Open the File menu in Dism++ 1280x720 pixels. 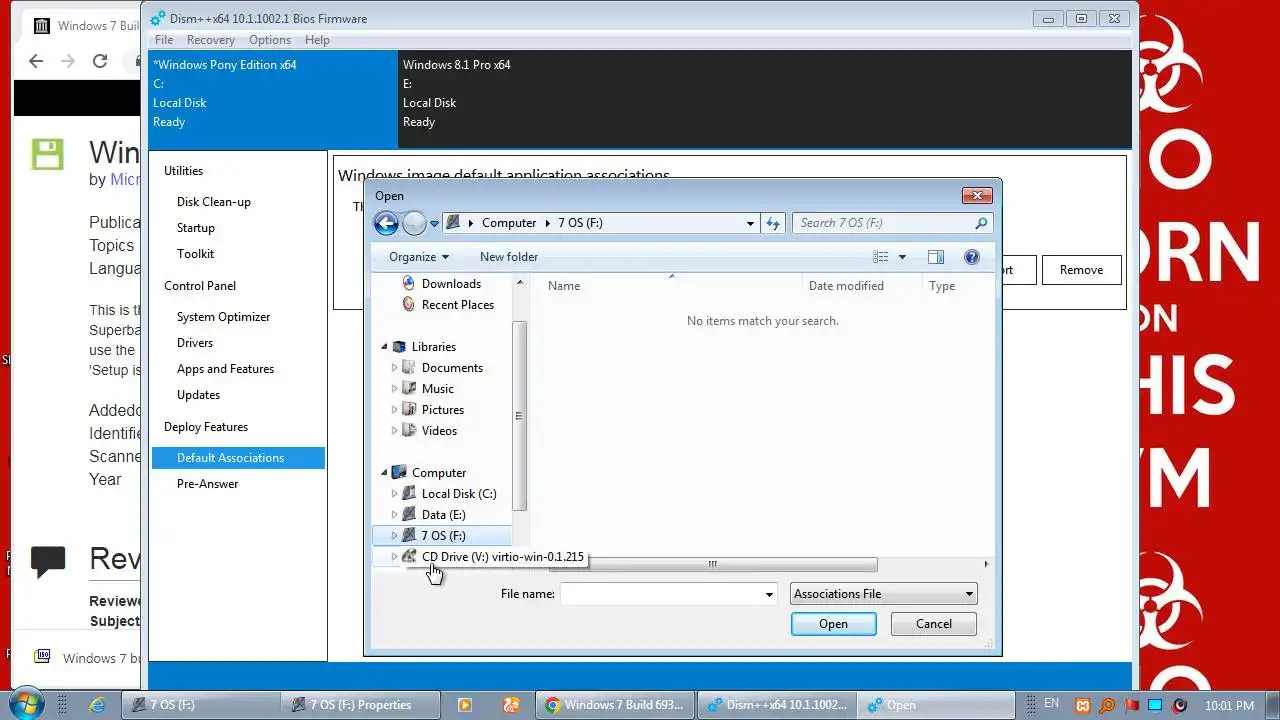(164, 40)
